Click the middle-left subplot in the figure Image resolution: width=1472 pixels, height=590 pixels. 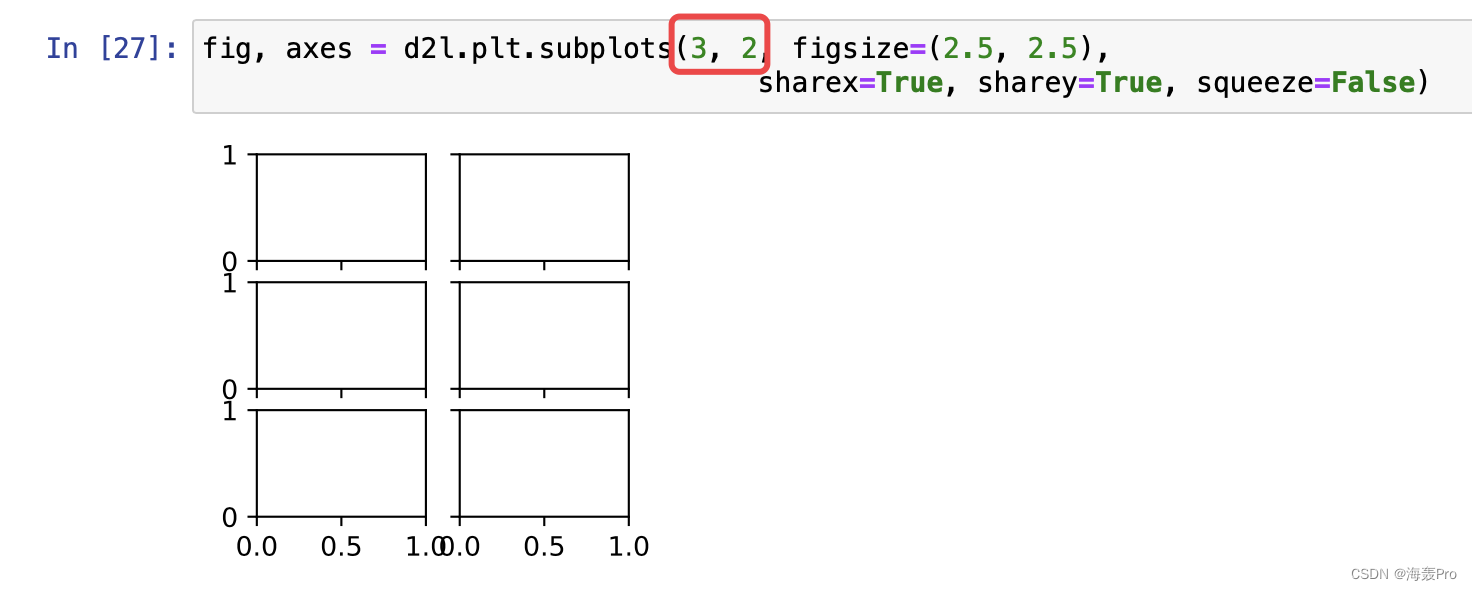(341, 335)
